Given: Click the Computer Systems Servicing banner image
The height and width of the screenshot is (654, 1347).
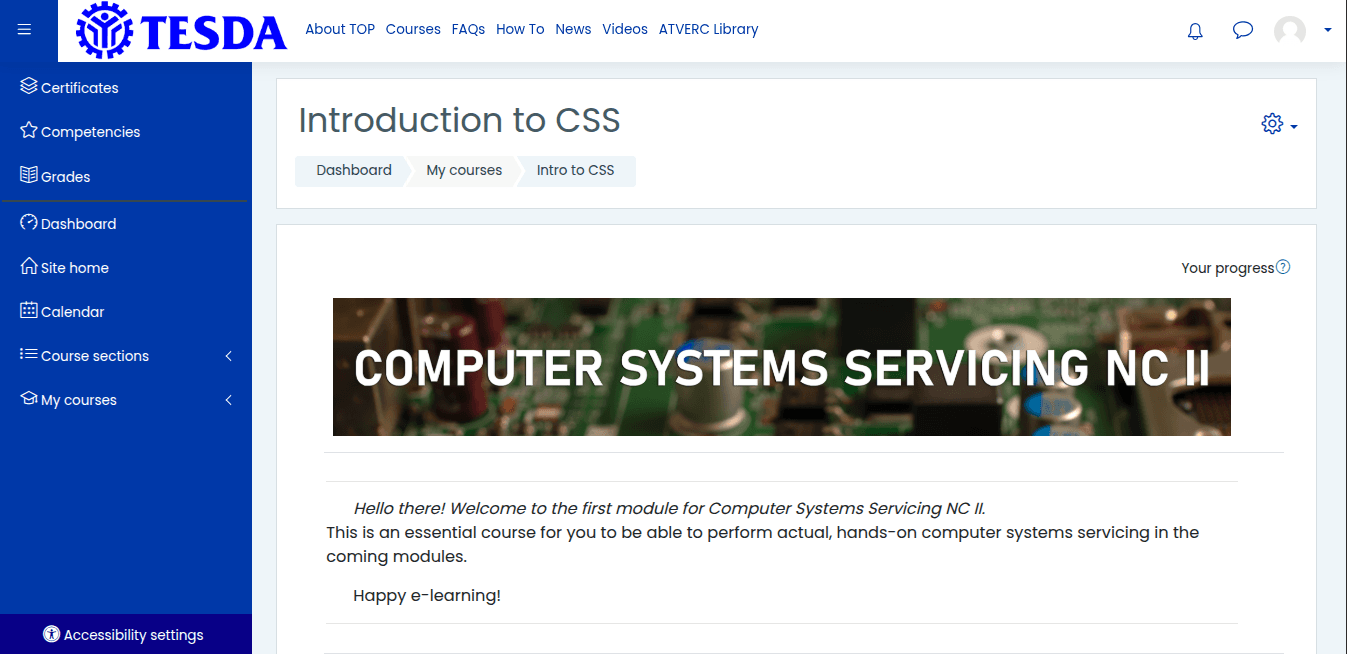Looking at the screenshot, I should (782, 367).
